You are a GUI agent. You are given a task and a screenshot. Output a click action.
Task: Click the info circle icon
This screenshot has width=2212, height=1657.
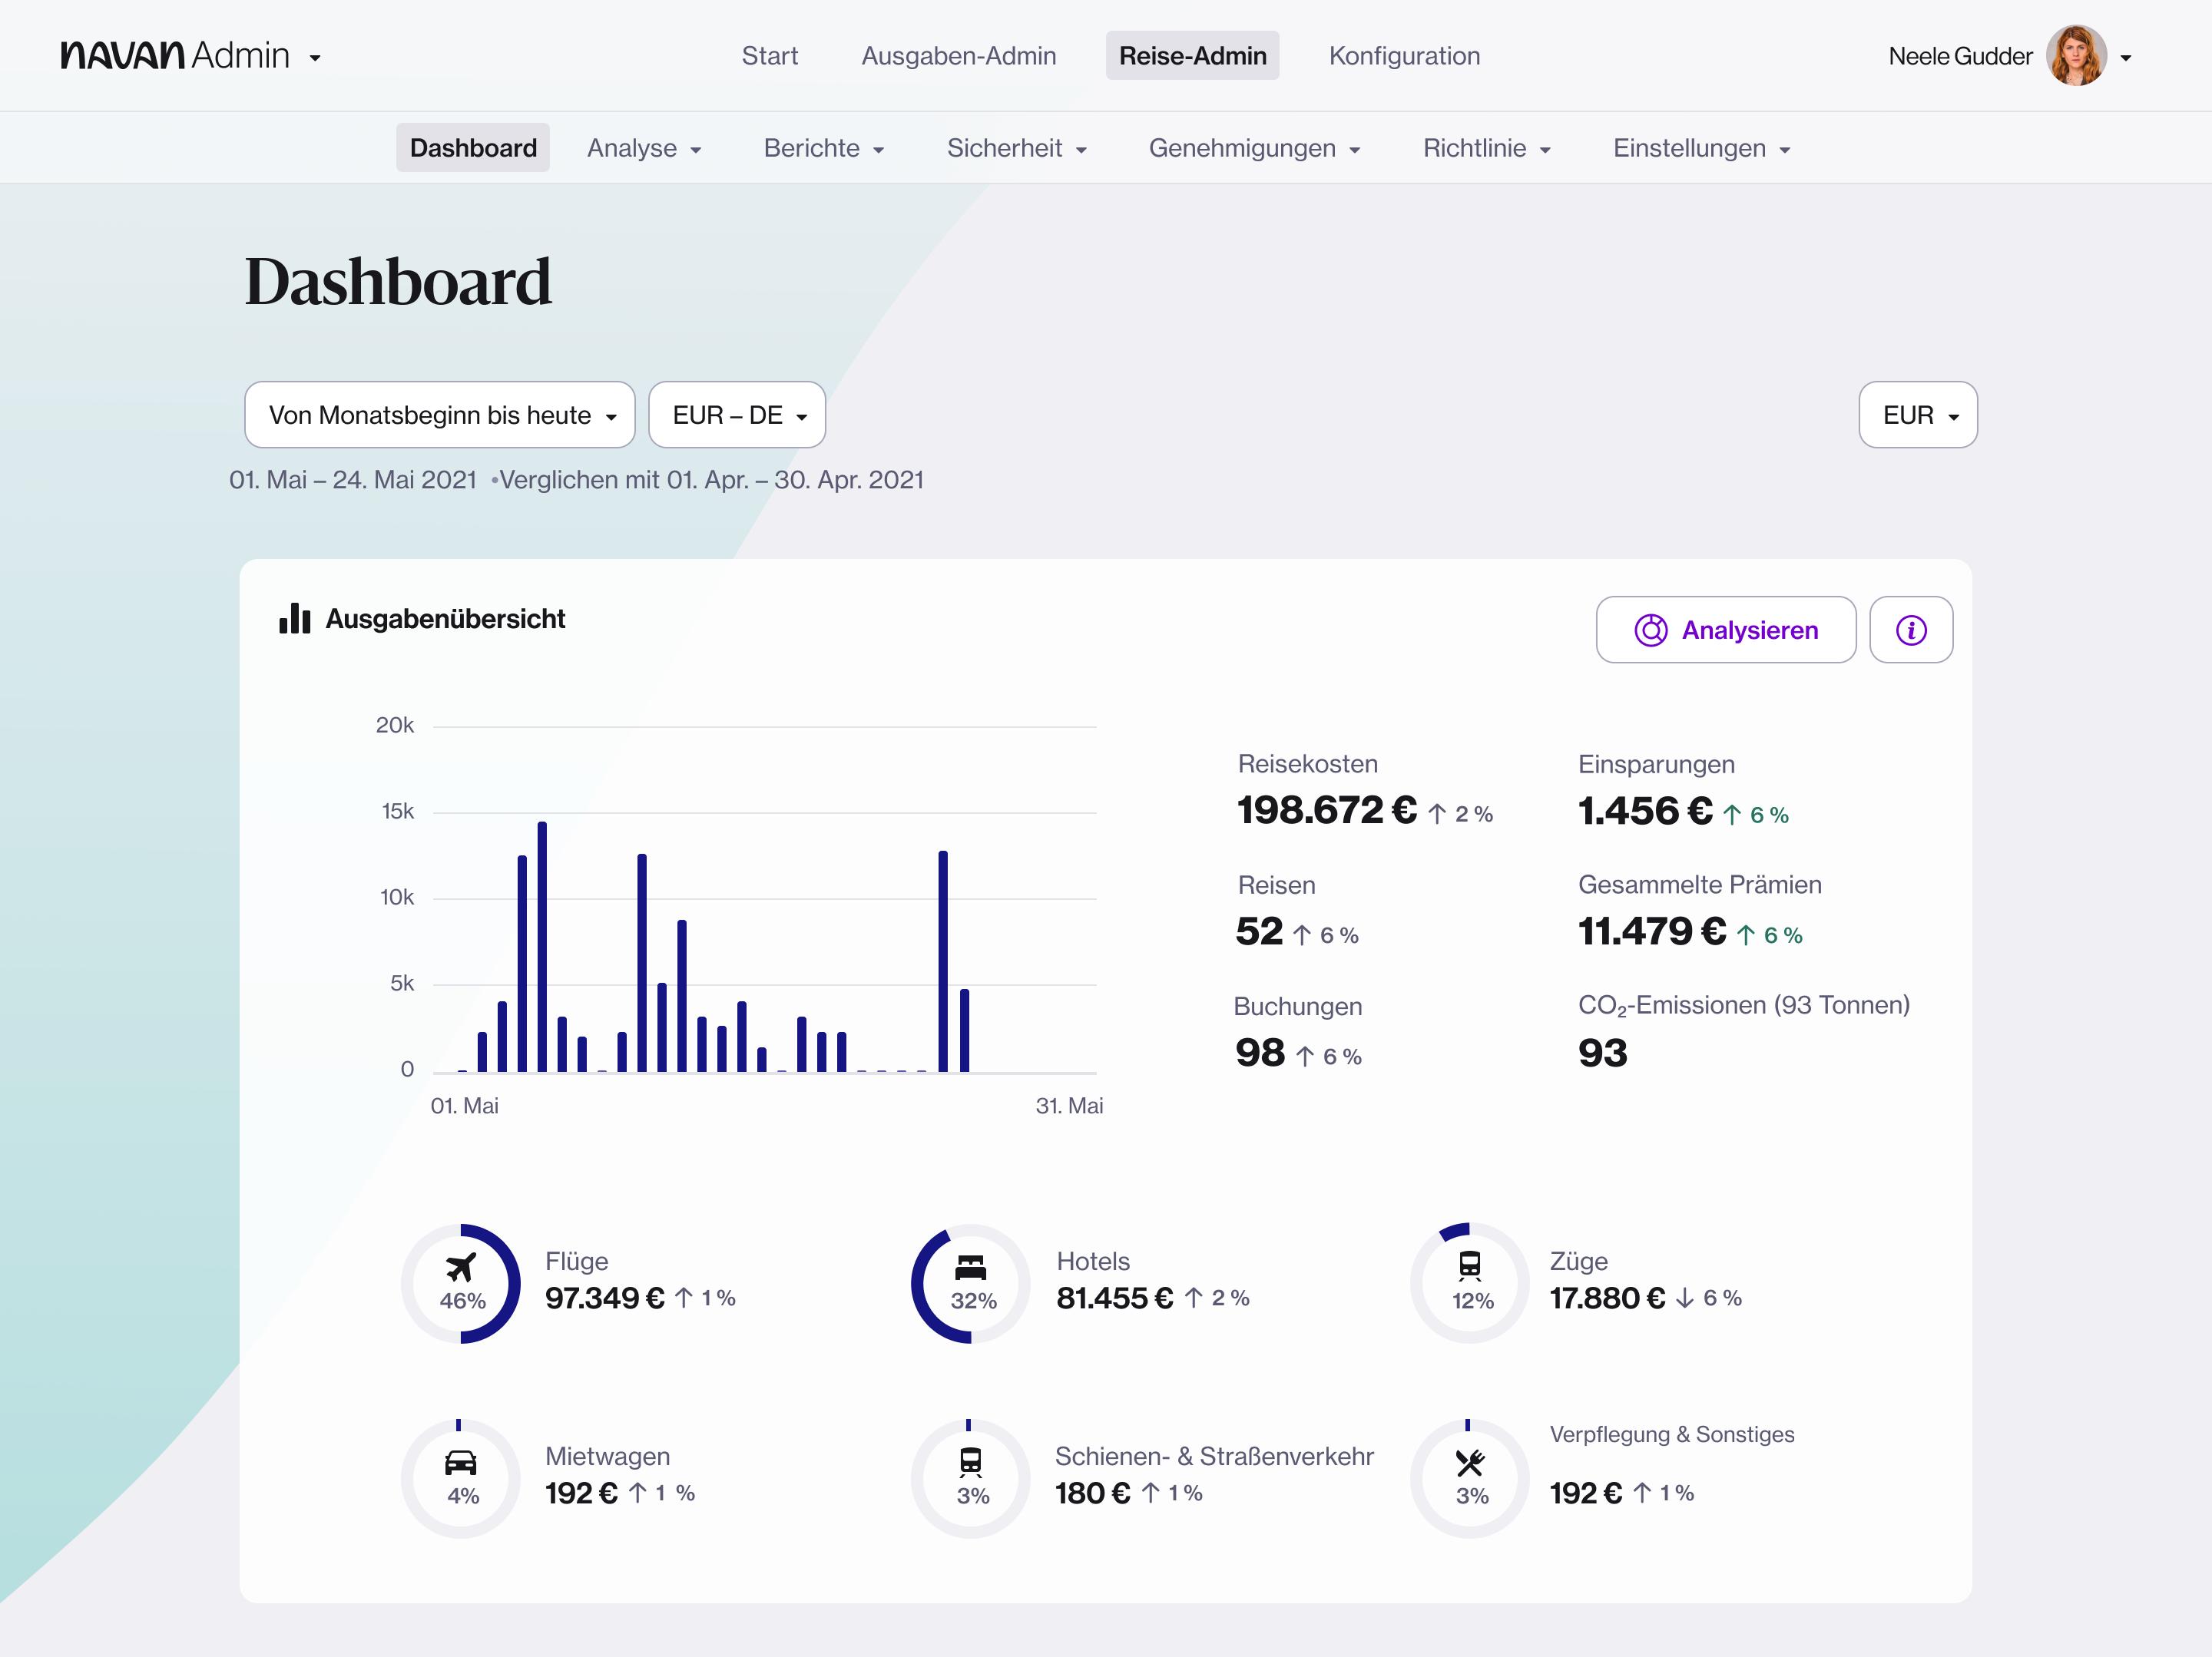1910,630
